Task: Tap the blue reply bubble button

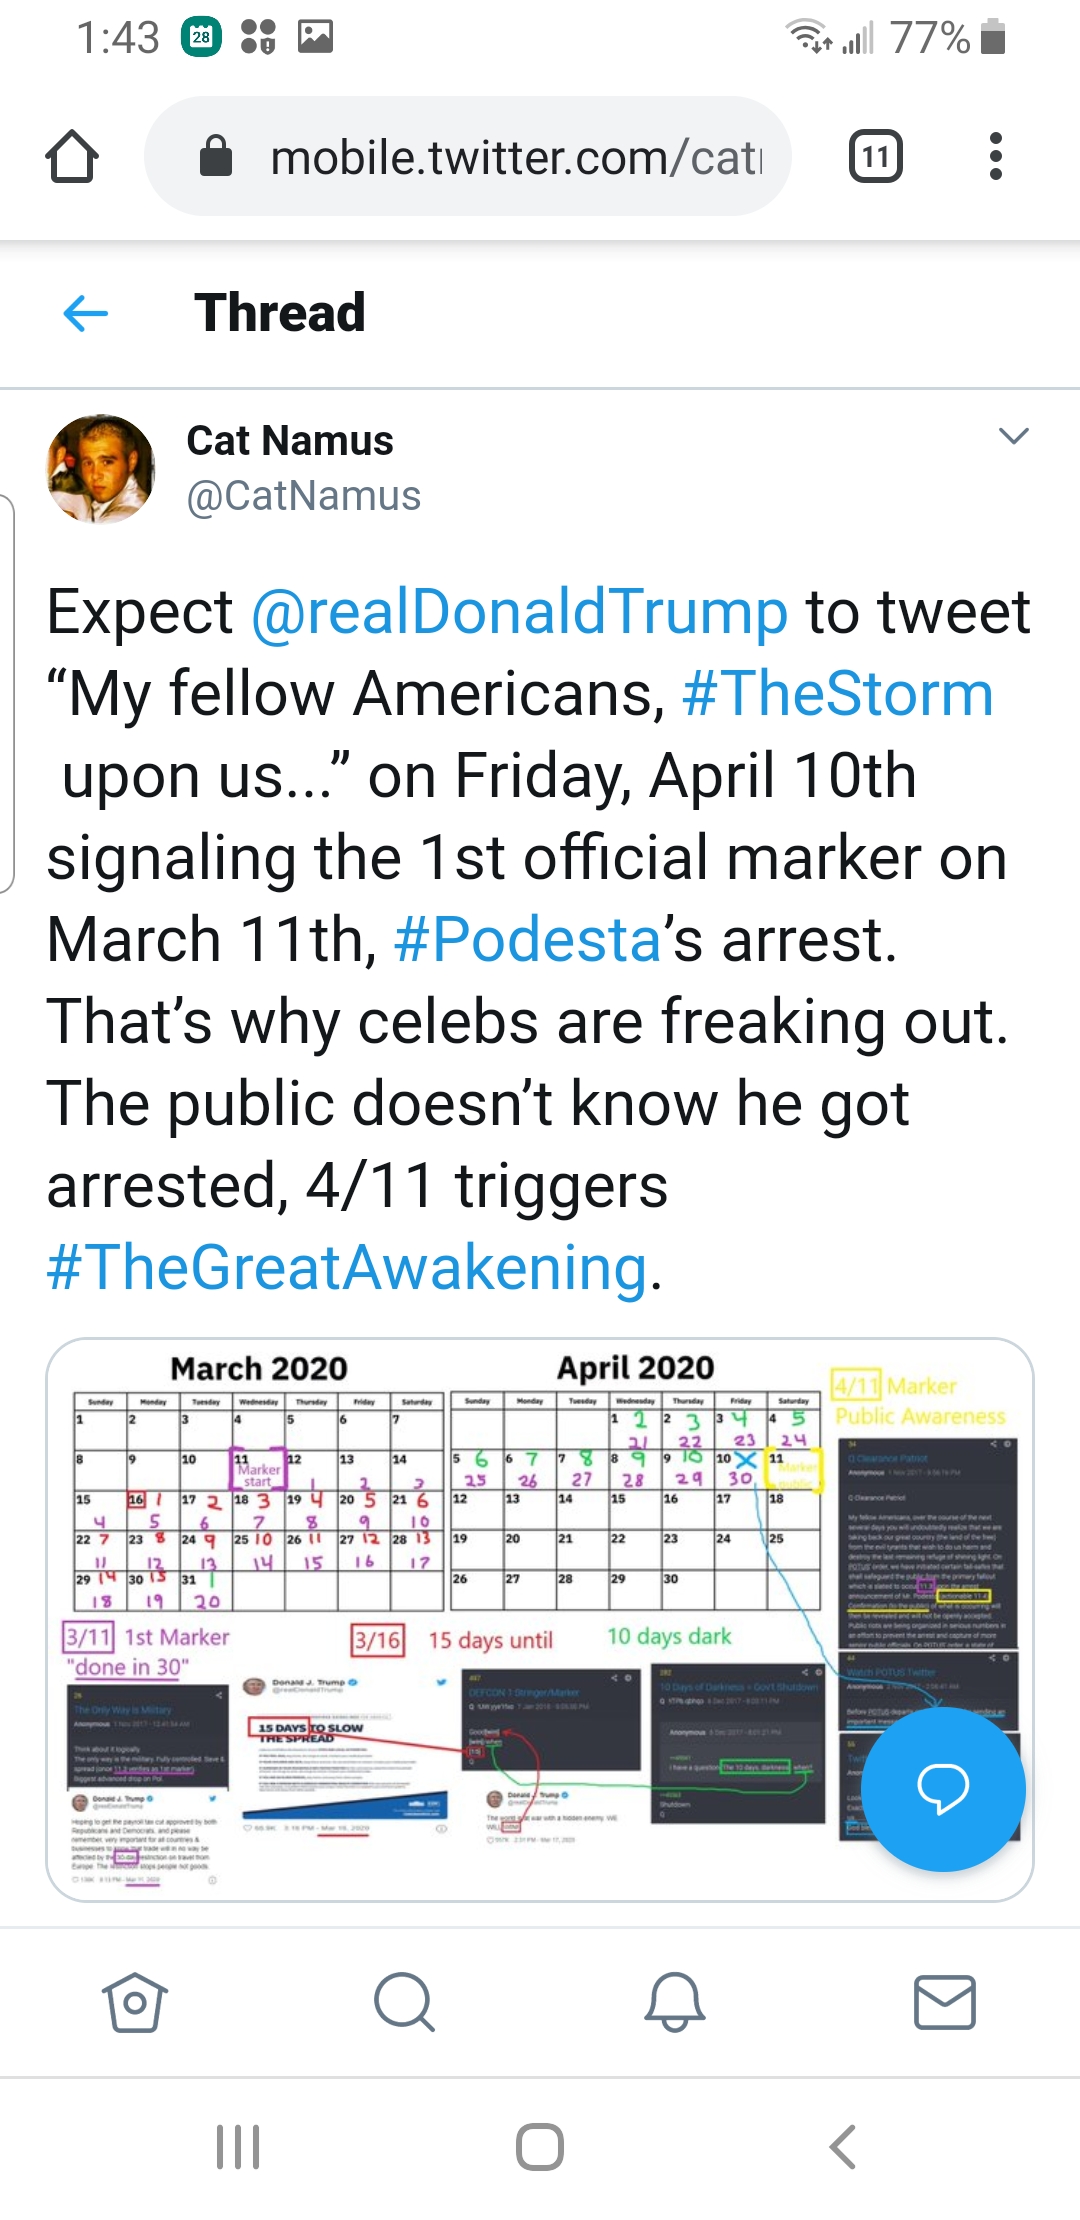Action: tap(942, 1788)
